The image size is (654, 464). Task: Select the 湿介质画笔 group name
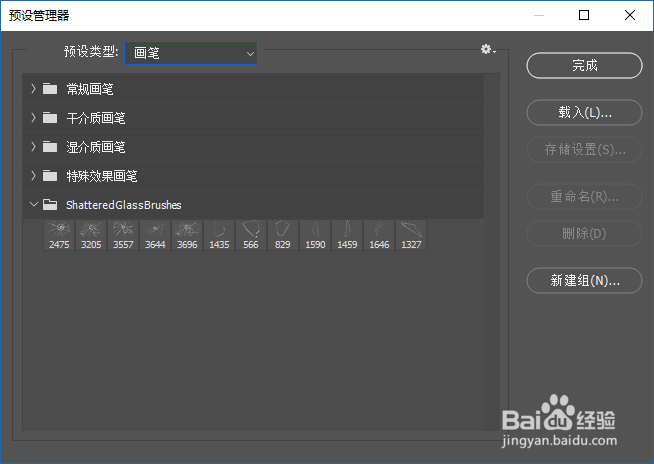[96, 147]
